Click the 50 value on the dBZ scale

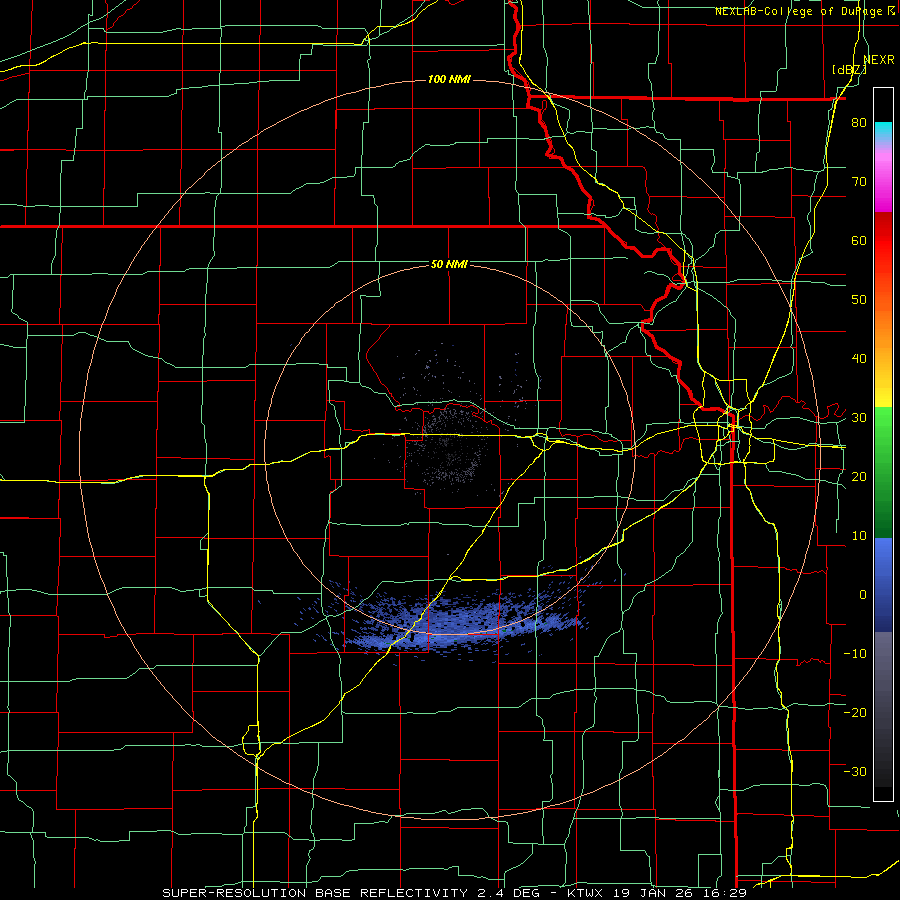859,300
